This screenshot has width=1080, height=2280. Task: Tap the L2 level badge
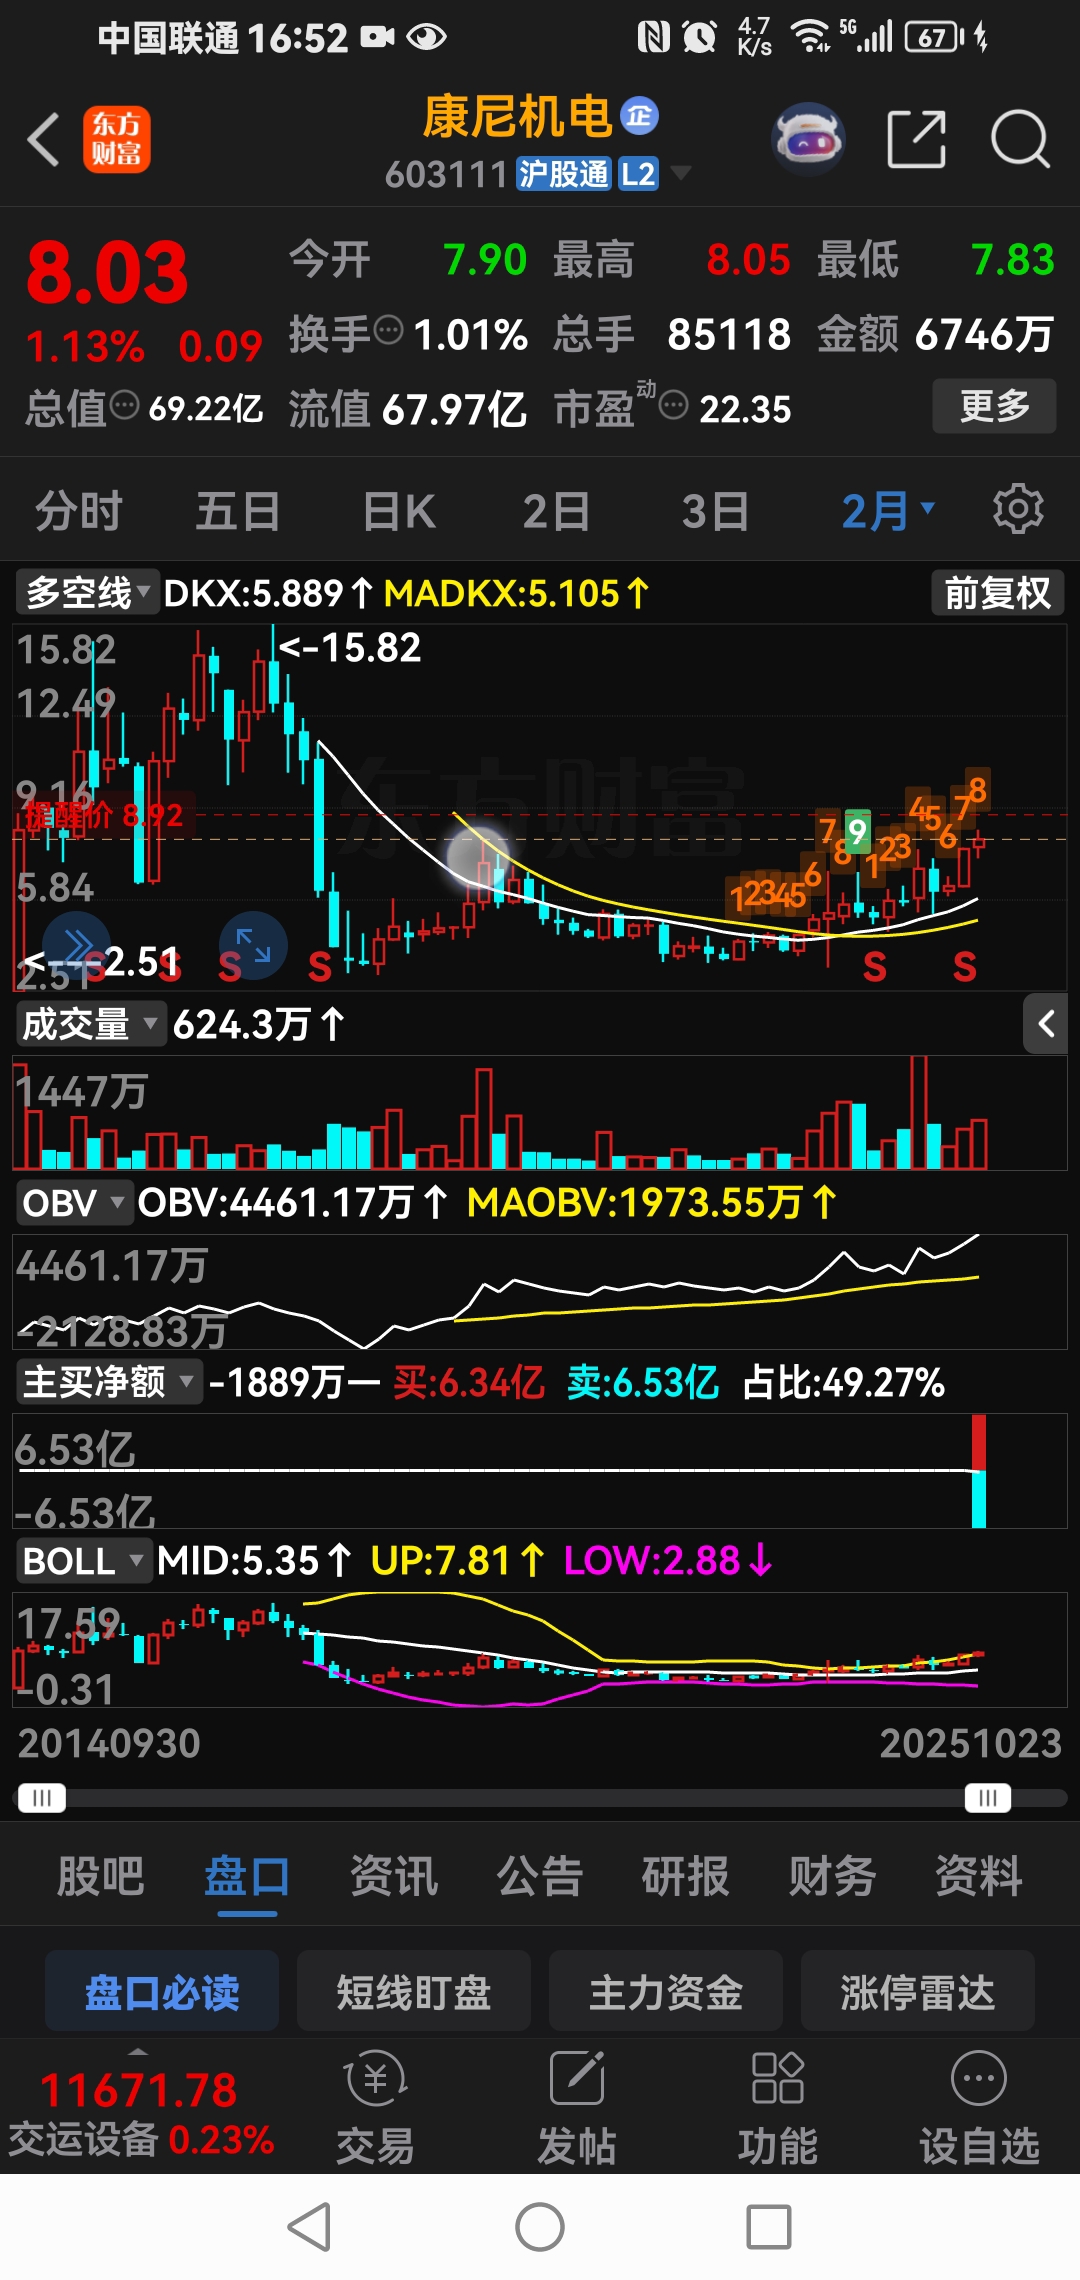tap(638, 174)
